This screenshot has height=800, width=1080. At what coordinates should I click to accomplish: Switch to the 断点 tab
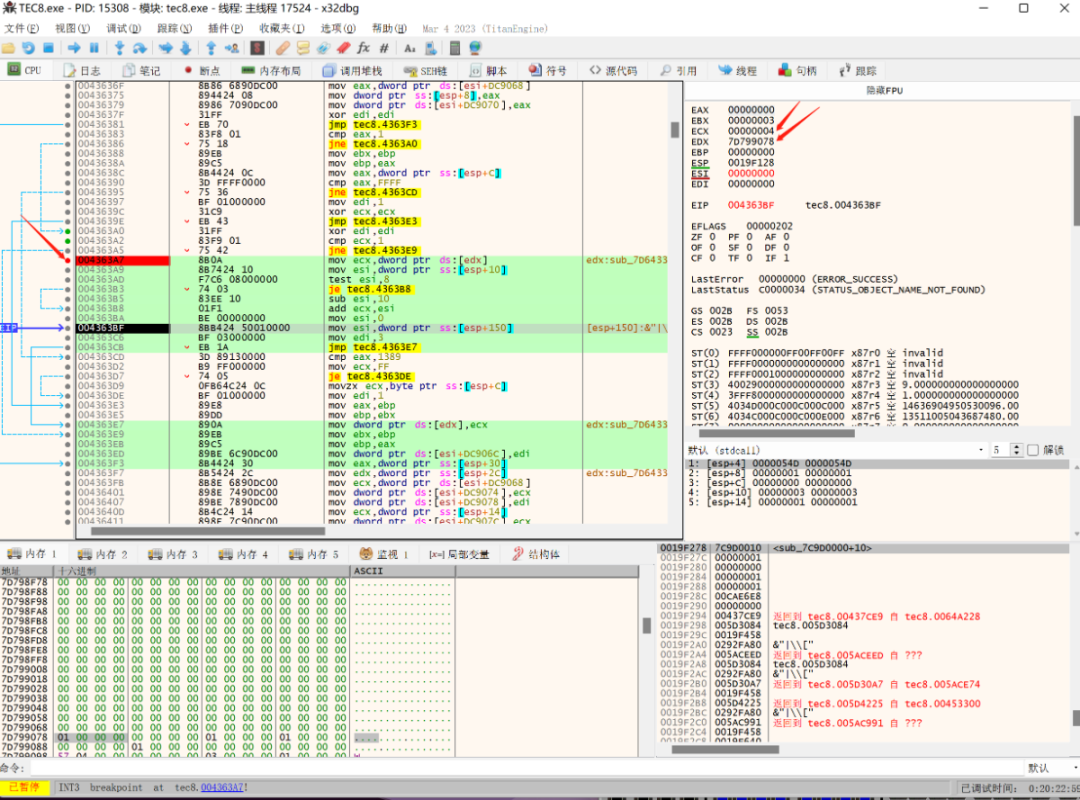pyautogui.click(x=201, y=70)
